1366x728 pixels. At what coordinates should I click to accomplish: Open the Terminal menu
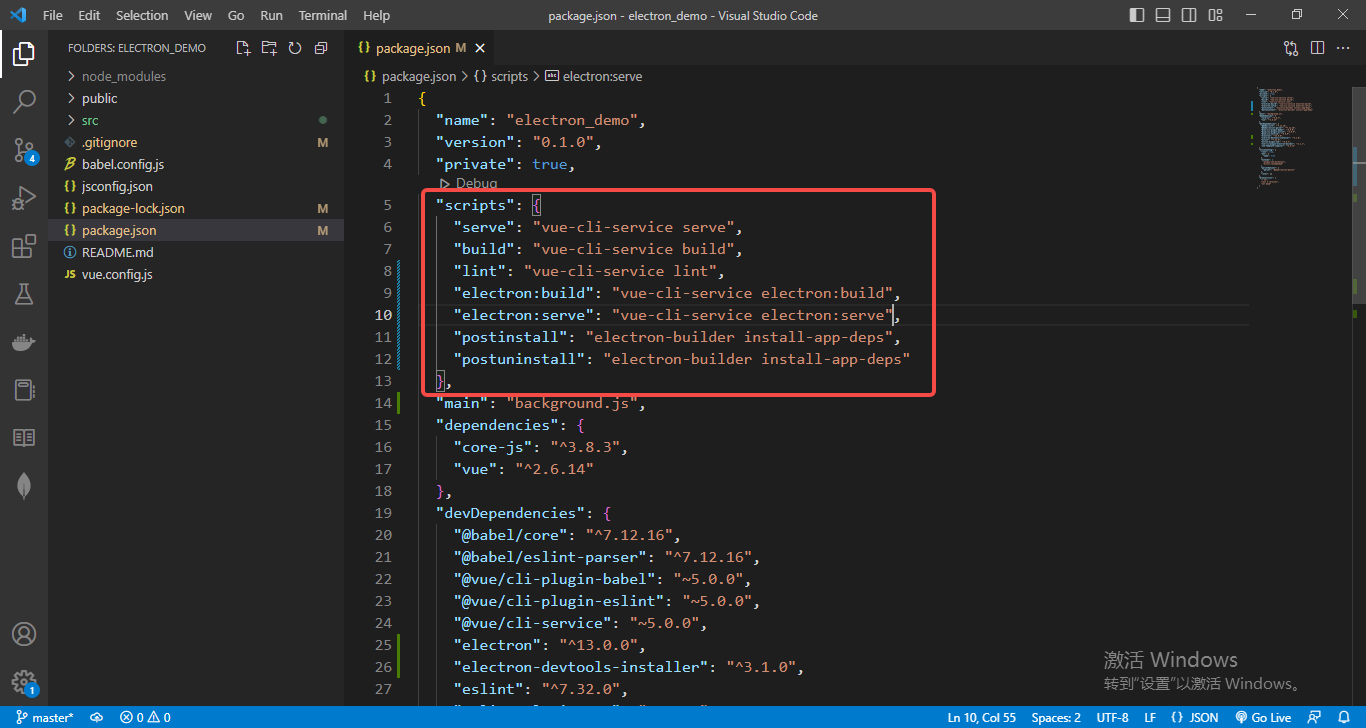[x=323, y=16]
